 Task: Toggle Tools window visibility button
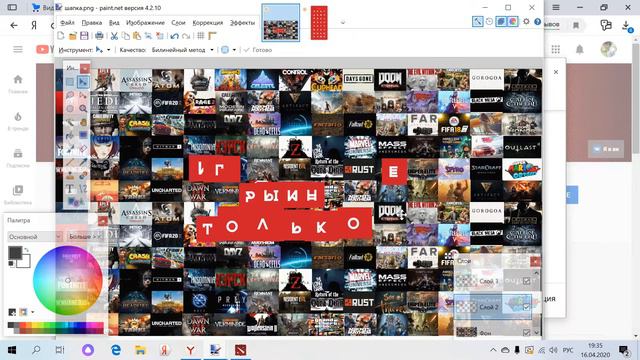478,21
